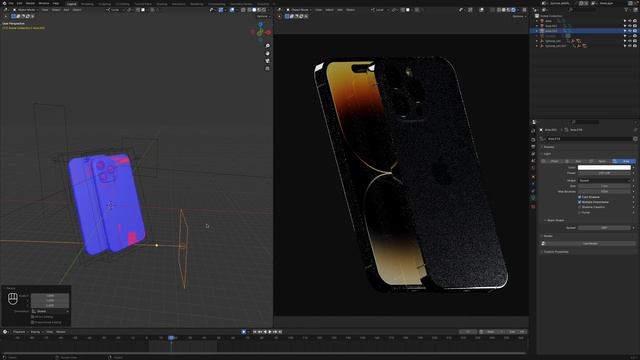Jump to the timeline start frame
Screen dimensions: 640x360
click(255, 332)
